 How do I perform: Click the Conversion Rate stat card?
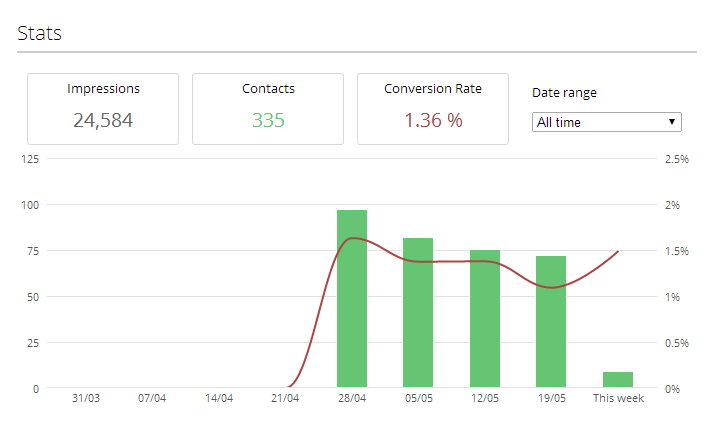pos(433,109)
